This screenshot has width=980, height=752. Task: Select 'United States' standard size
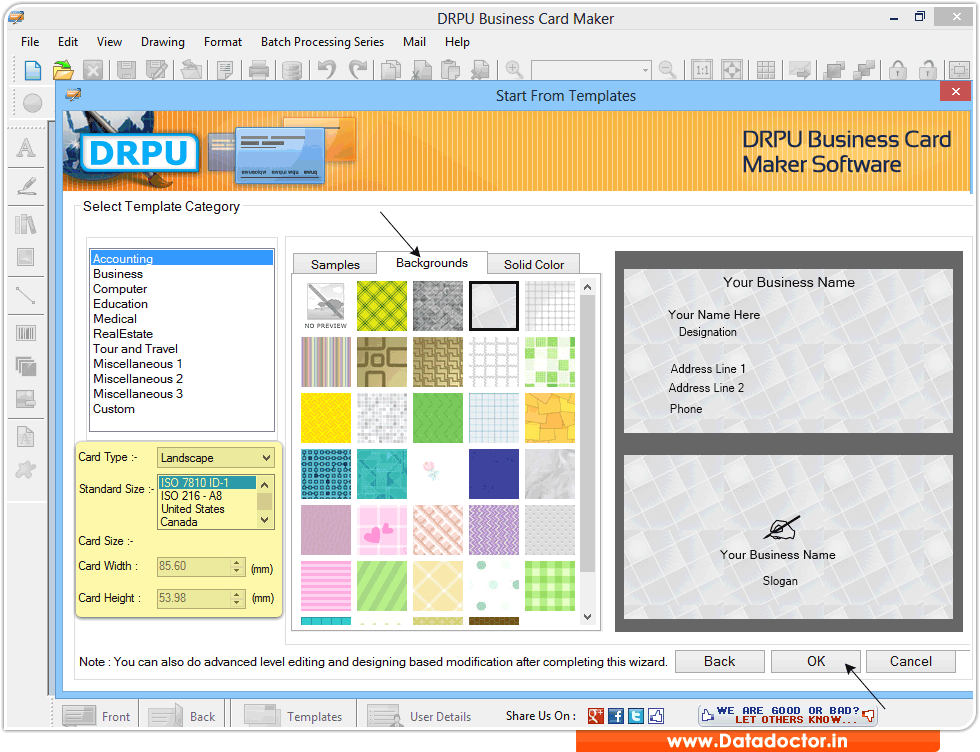pyautogui.click(x=192, y=509)
